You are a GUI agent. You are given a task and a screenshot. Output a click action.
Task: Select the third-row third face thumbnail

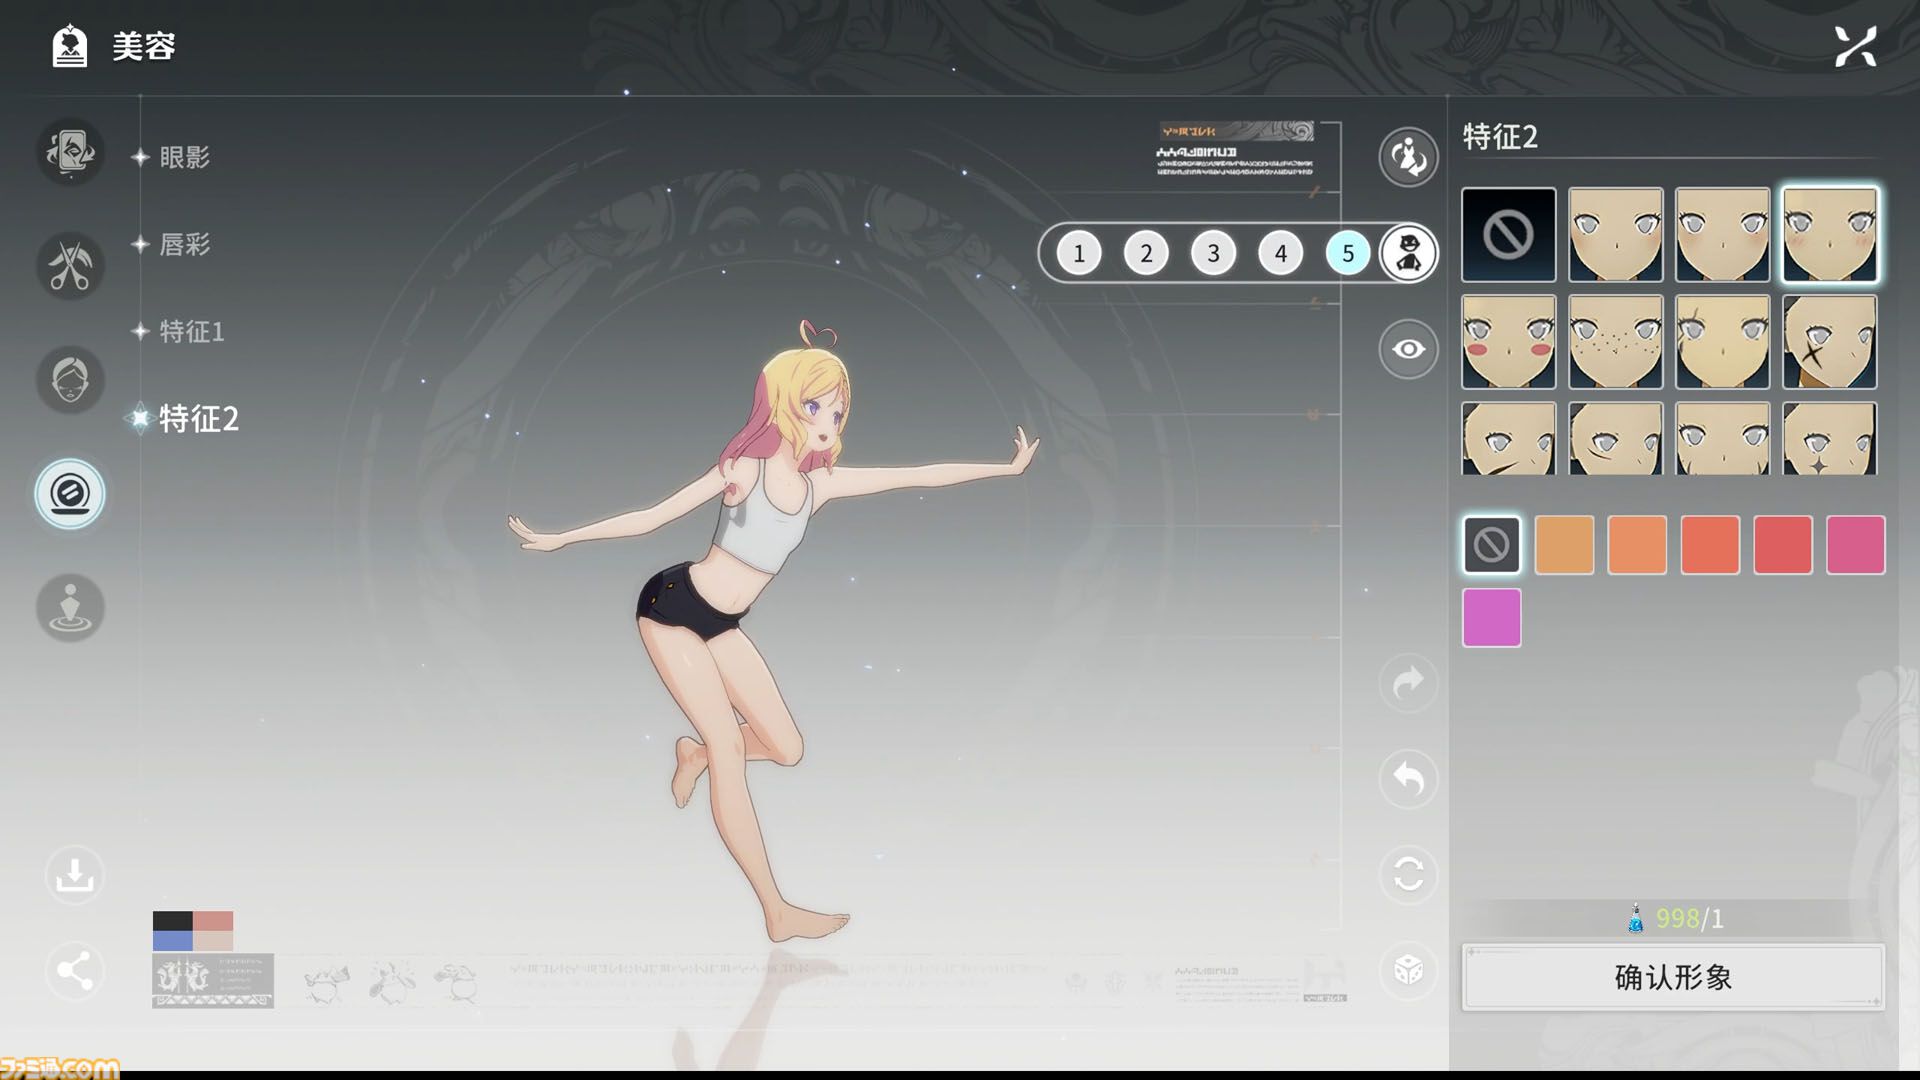1723,438
